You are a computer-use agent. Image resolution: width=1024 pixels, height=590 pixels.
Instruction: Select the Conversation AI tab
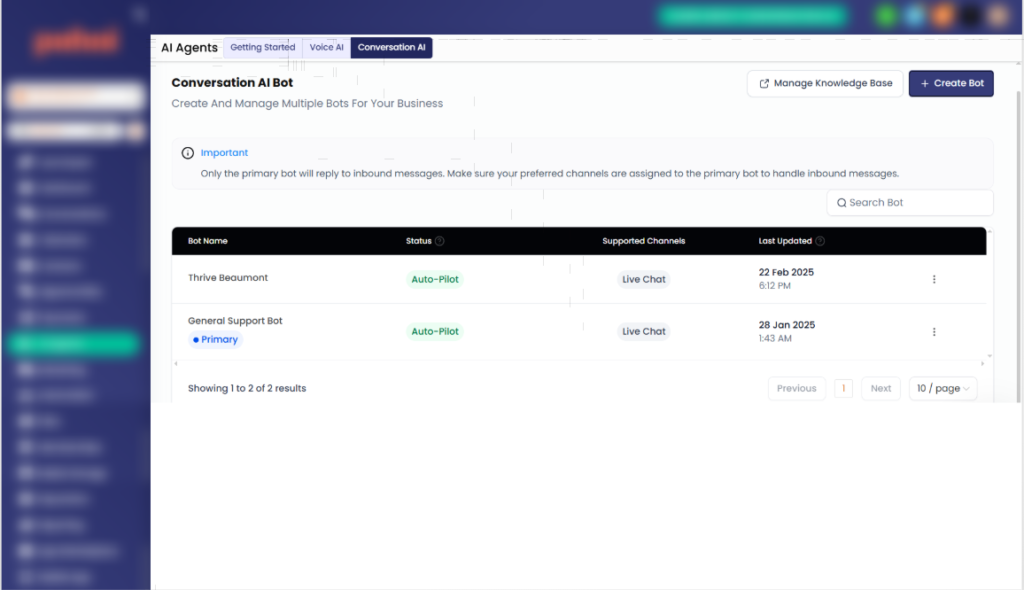[x=391, y=47]
